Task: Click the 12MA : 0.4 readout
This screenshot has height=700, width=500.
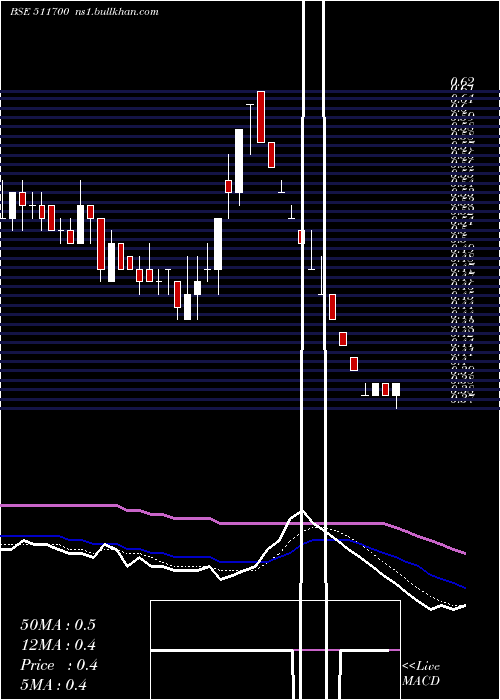Action: click(58, 645)
